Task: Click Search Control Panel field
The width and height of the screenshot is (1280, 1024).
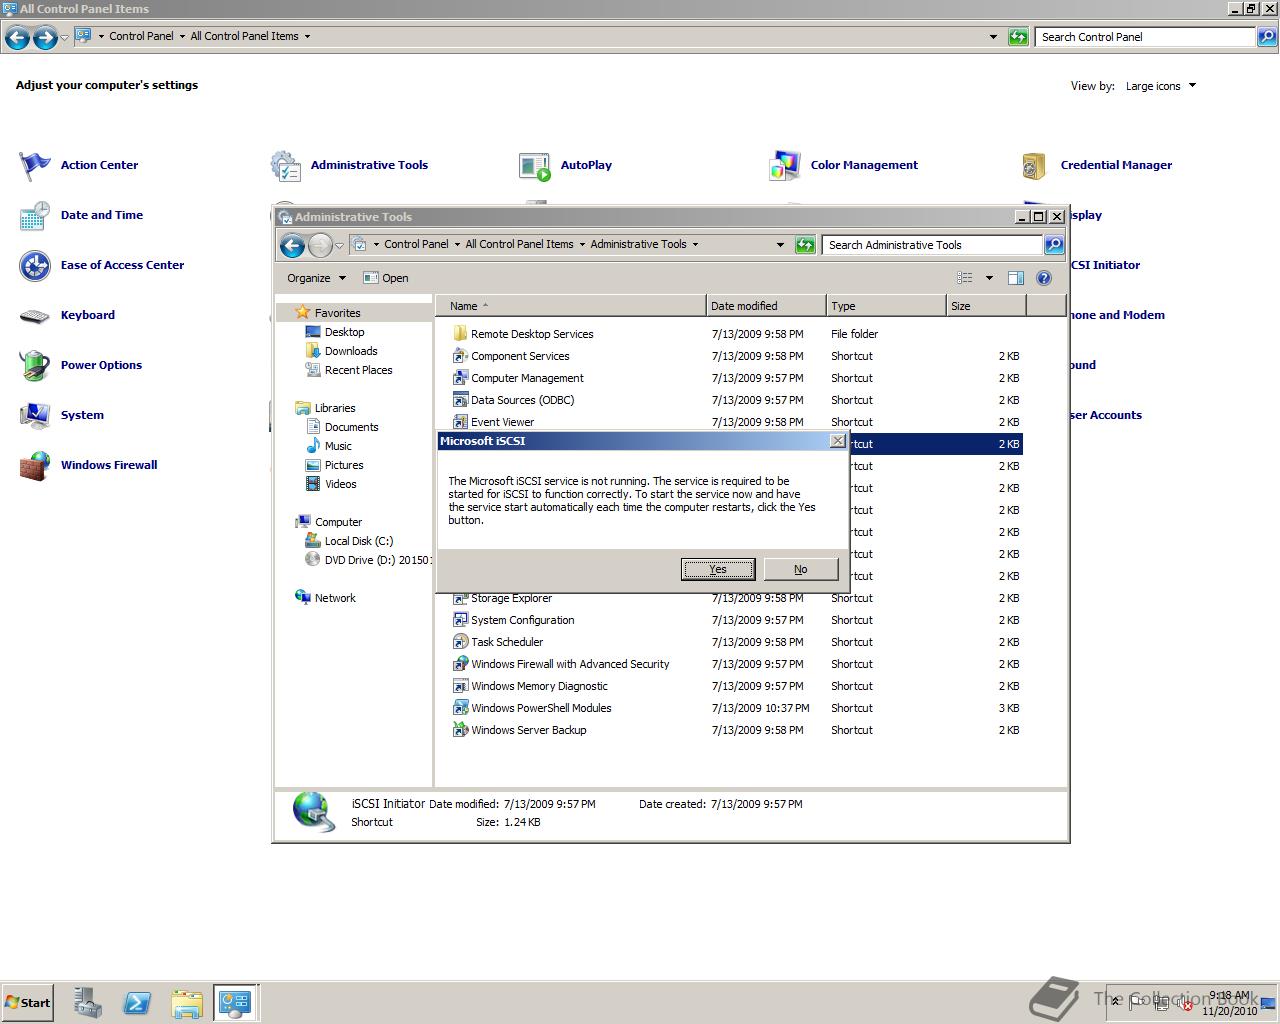Action: pyautogui.click(x=1145, y=37)
